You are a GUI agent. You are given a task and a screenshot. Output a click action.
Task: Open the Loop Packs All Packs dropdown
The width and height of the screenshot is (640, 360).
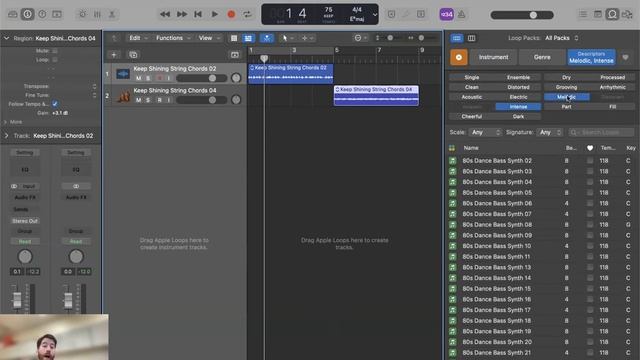click(562, 38)
